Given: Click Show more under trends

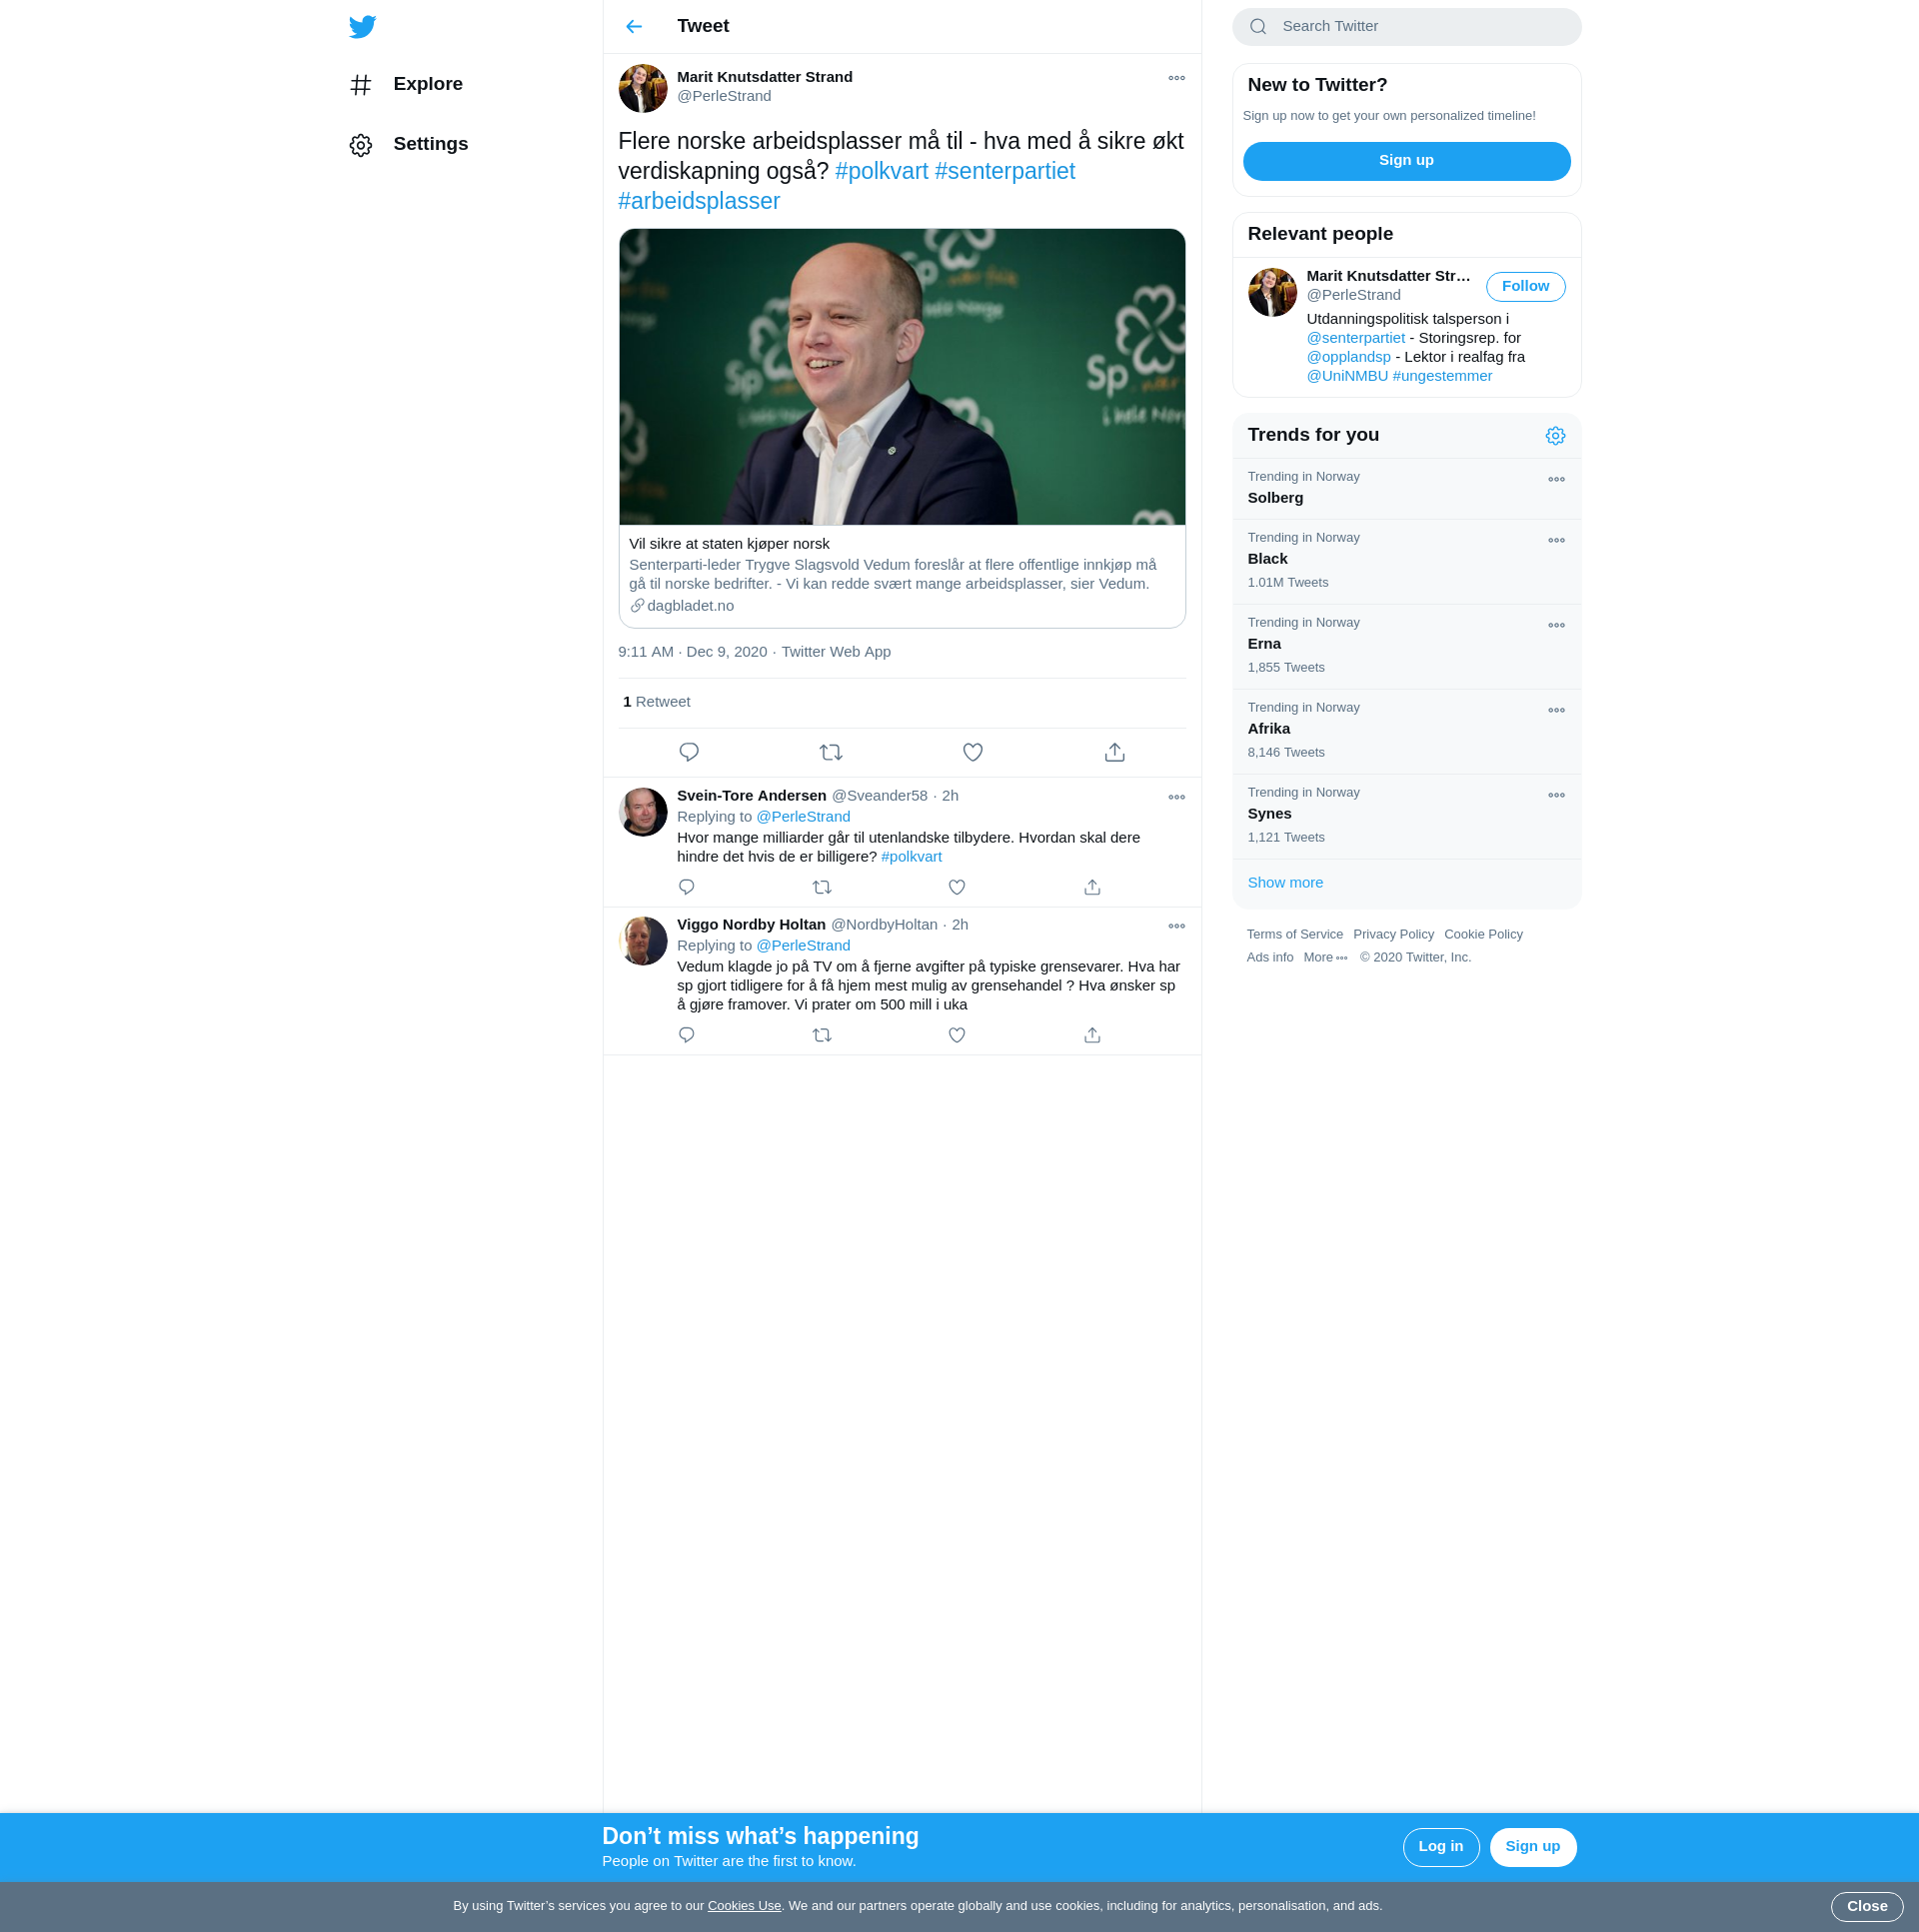Looking at the screenshot, I should (1284, 883).
